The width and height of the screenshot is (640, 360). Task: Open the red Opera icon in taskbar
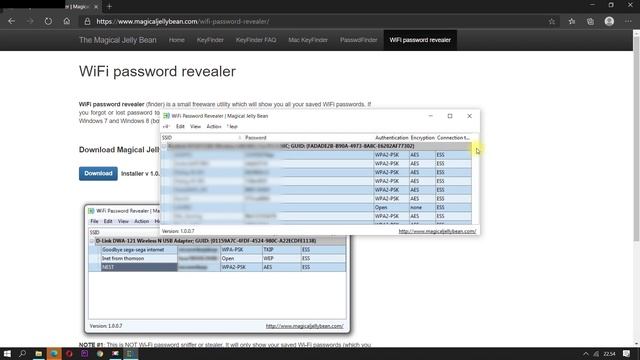pos(69,353)
